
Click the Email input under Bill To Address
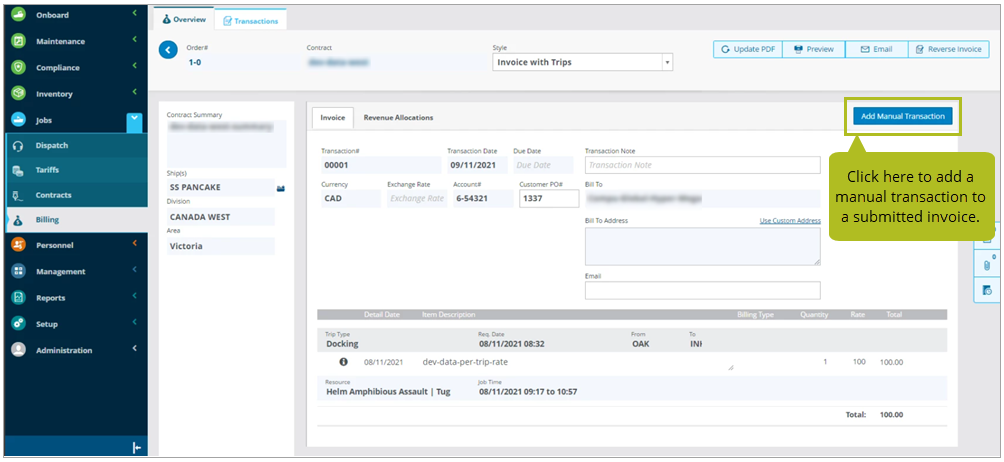(x=702, y=291)
